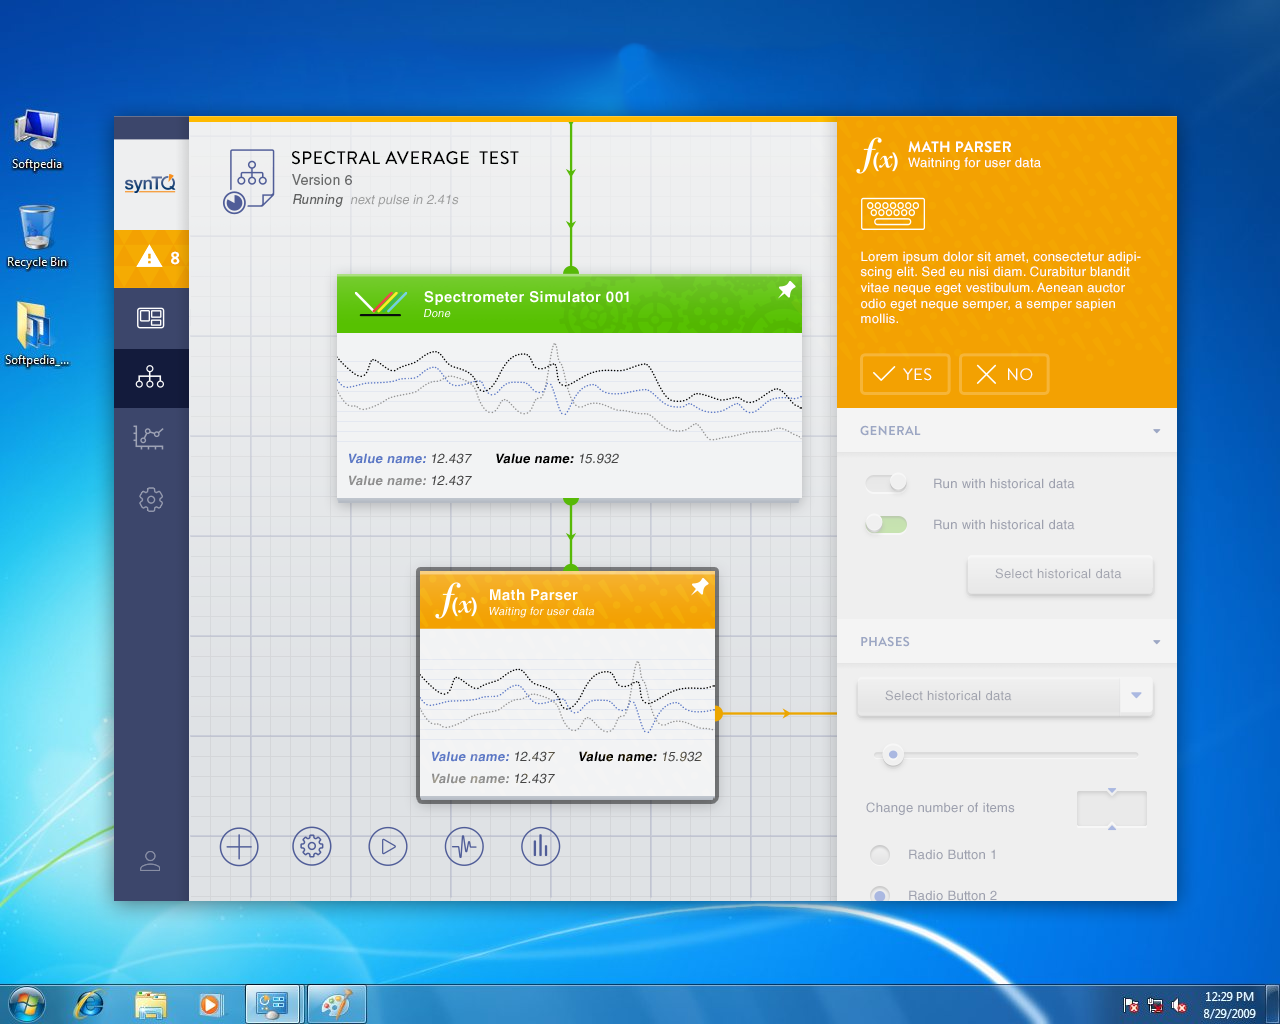Collapse the GENERAL section

pos(1157,431)
